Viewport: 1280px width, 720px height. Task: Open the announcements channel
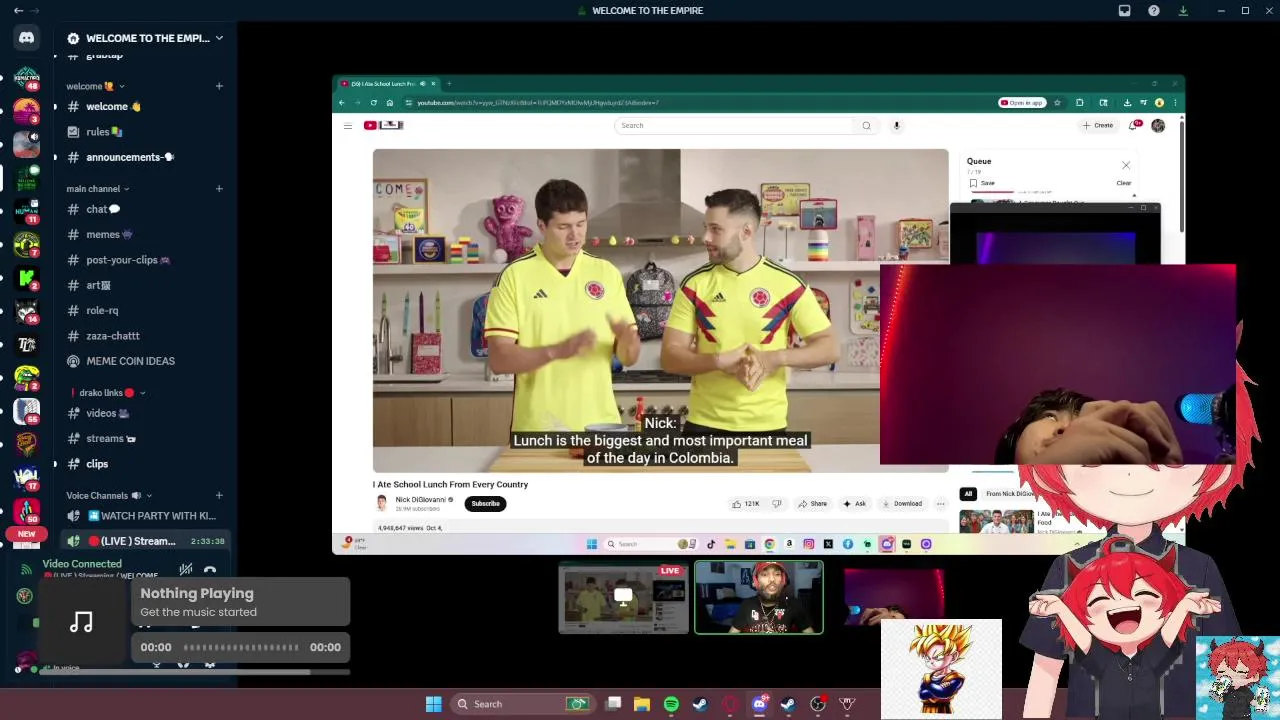point(144,157)
